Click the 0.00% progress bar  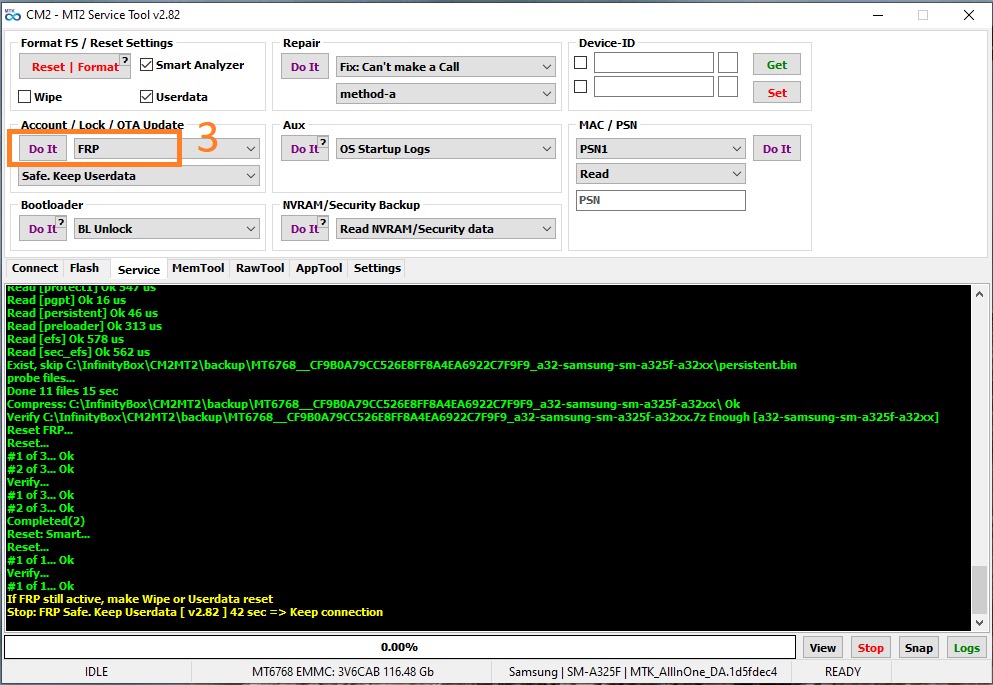pos(400,648)
